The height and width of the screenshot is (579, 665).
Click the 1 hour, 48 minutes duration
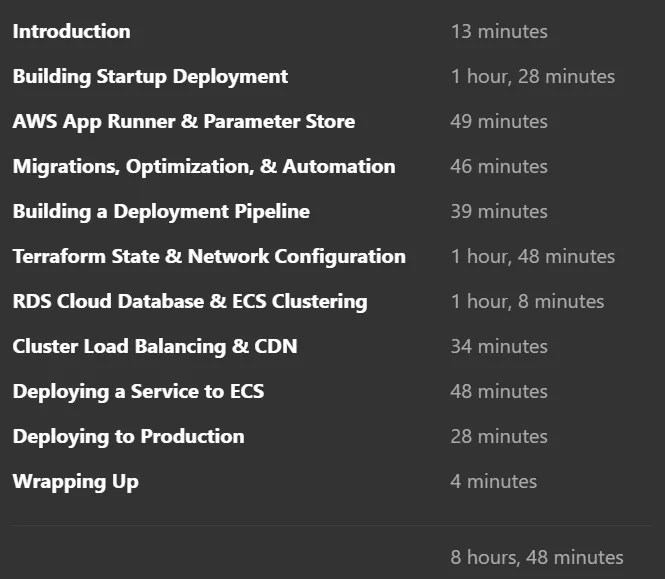click(x=533, y=257)
